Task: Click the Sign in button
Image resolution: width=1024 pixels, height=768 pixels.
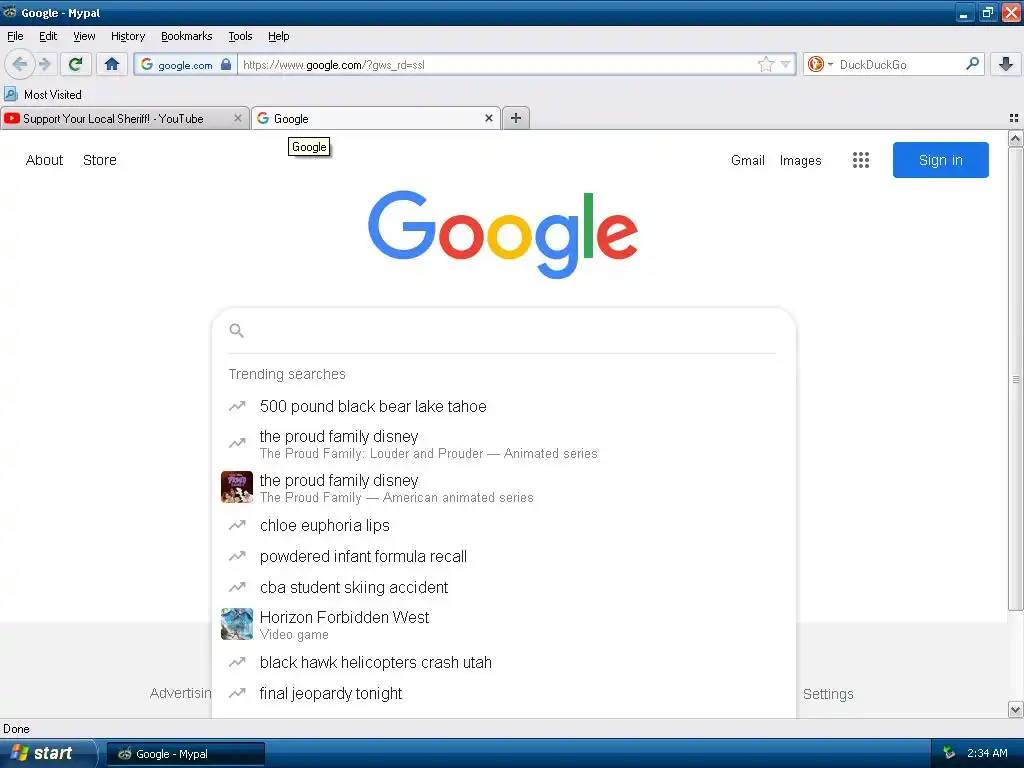Action: pyautogui.click(x=940, y=160)
